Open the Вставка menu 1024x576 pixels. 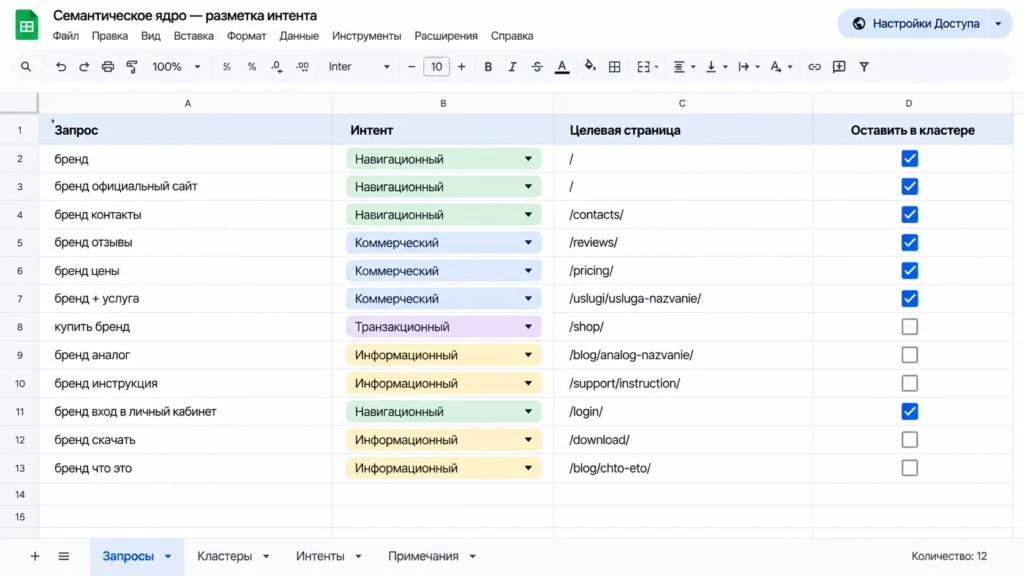193,36
